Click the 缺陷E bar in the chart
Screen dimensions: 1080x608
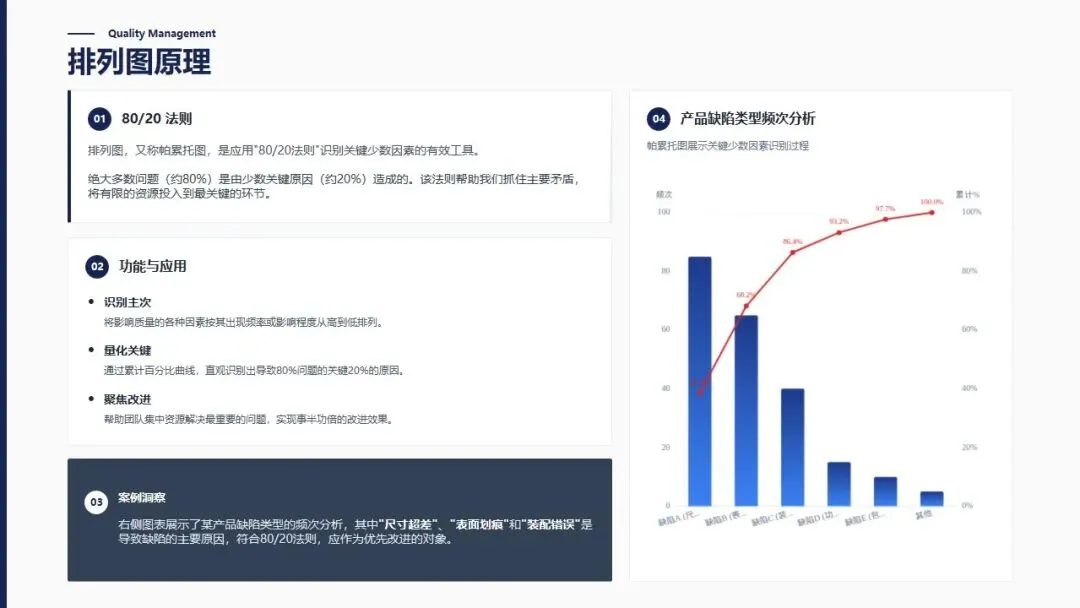886,492
